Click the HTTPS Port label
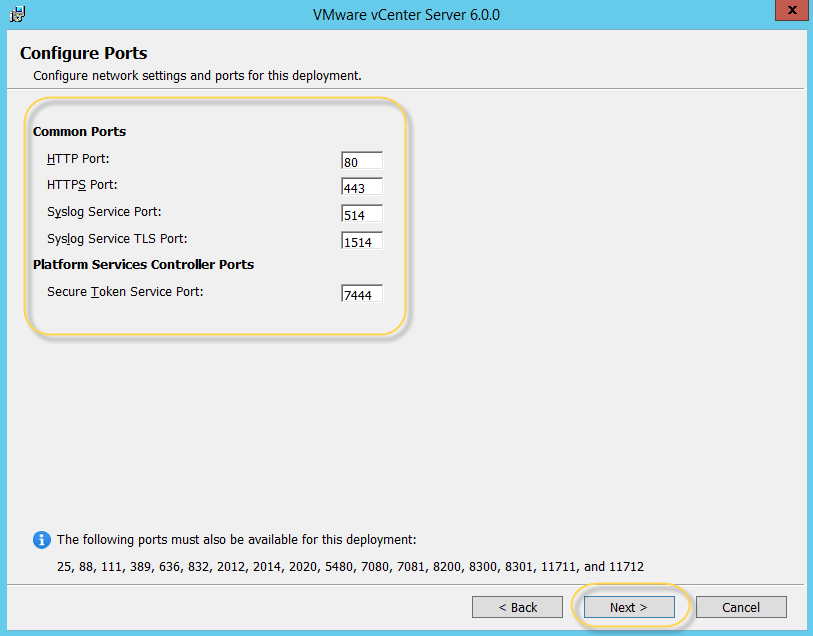The height and width of the screenshot is (636, 813). click(x=82, y=185)
